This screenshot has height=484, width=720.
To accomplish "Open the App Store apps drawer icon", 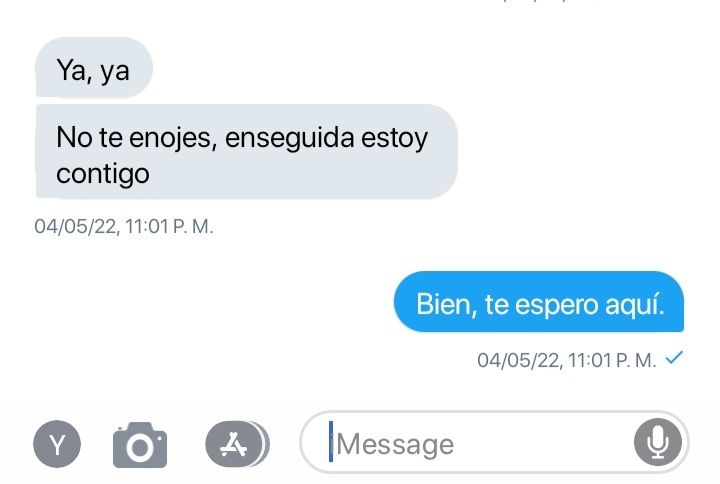I will (234, 444).
